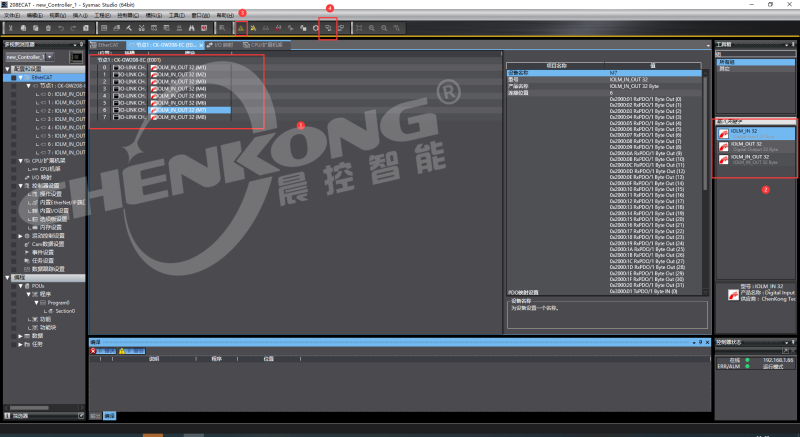Collapse the CPU/Expansion Racks tree node
This screenshot has height=437, width=800.
[20, 161]
